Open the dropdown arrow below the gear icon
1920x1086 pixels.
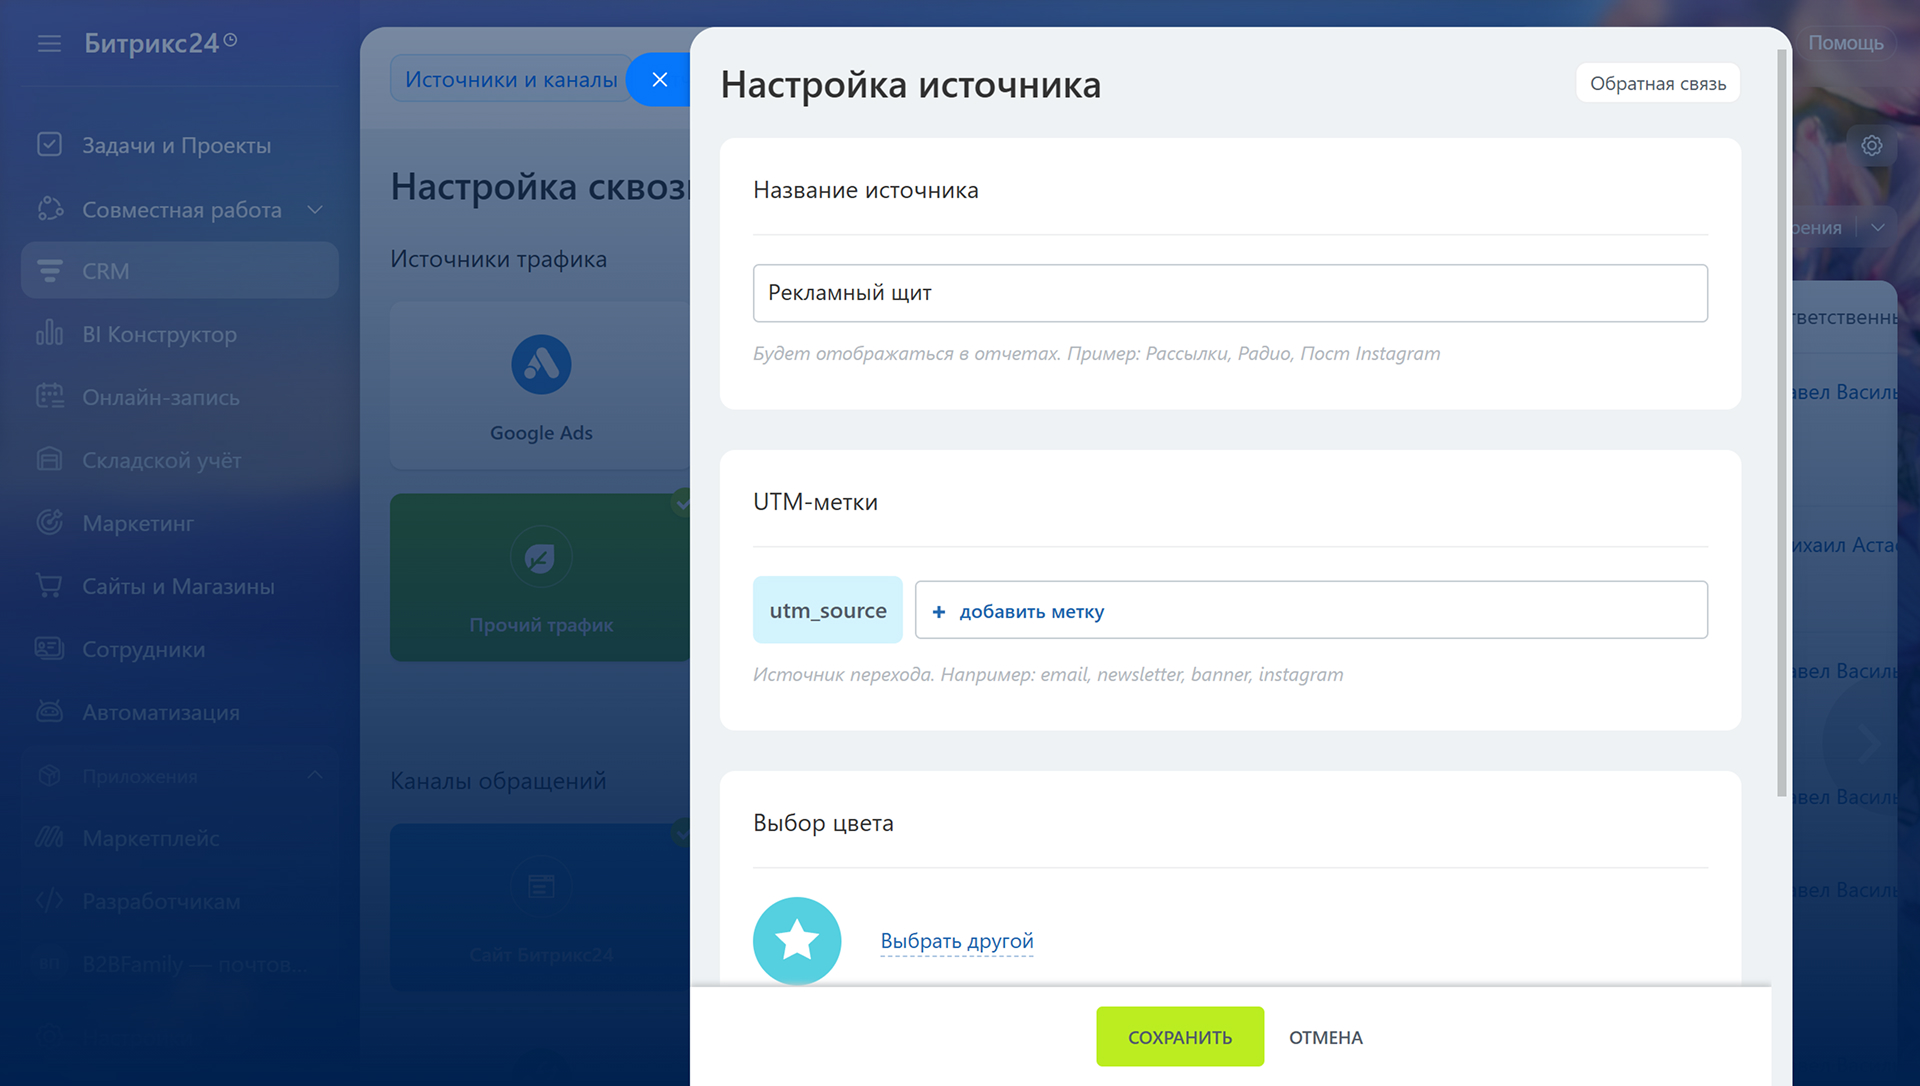pyautogui.click(x=1877, y=228)
